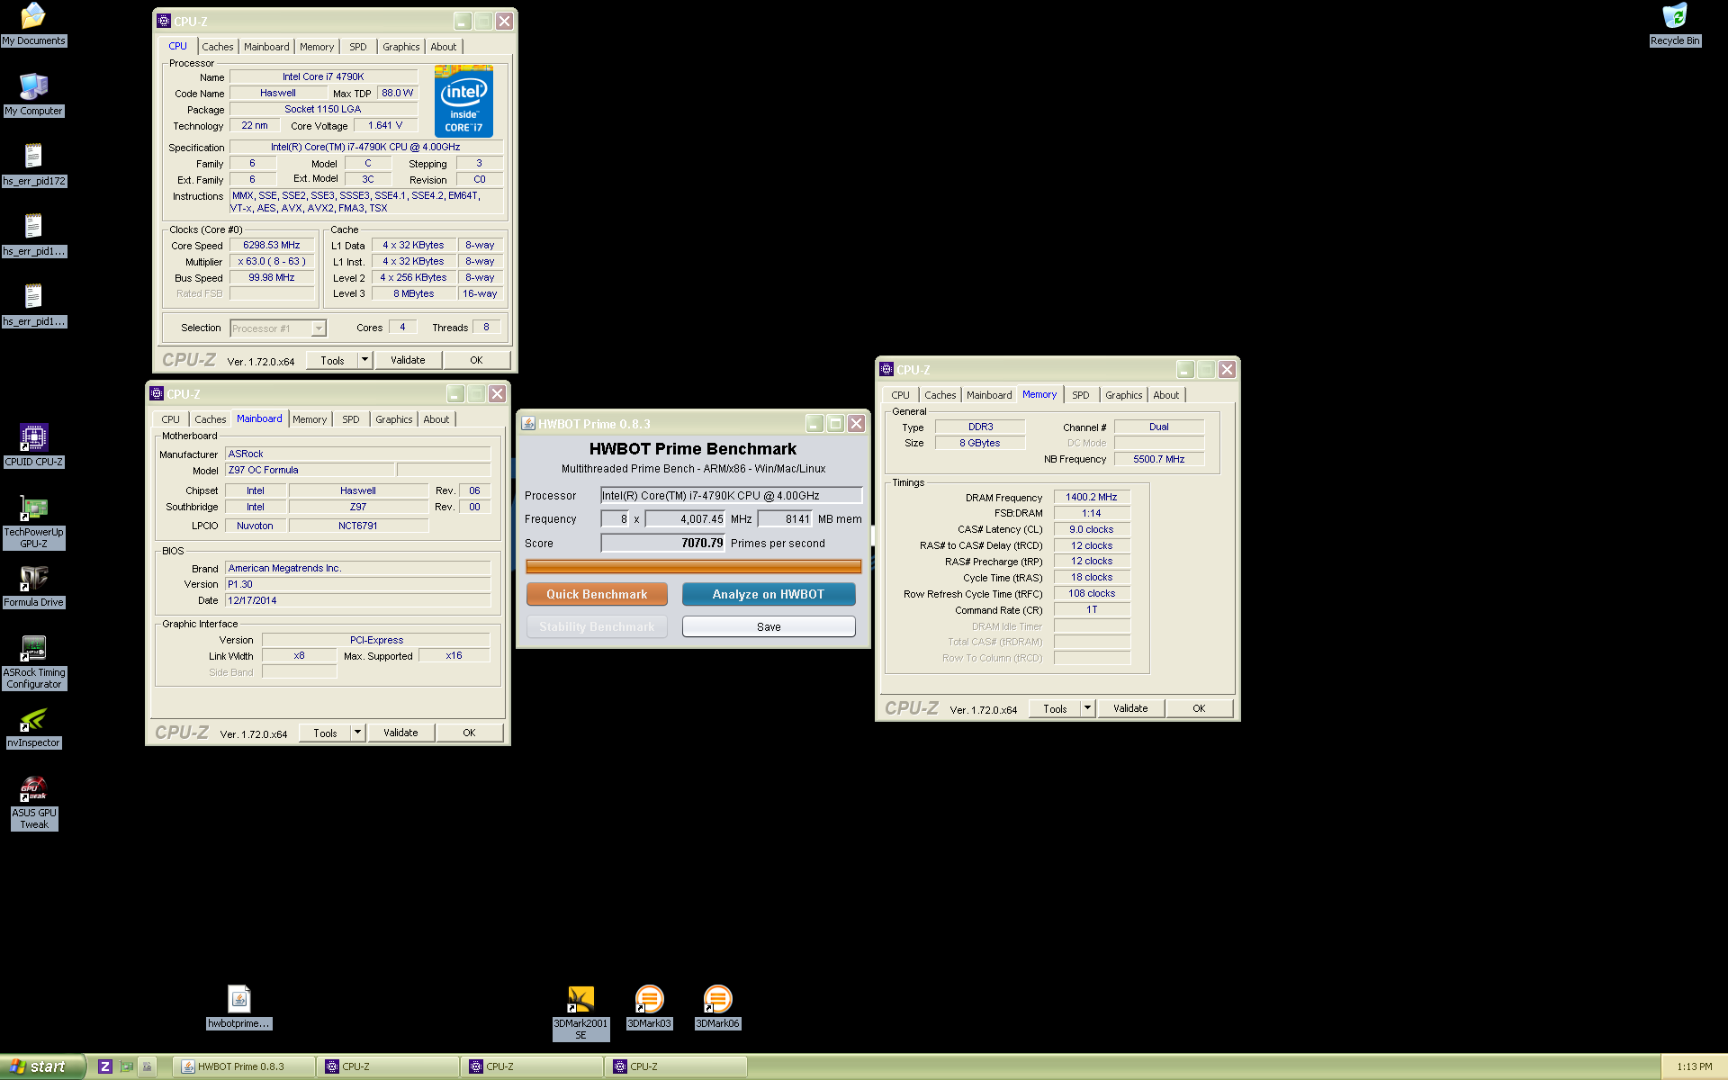This screenshot has width=1728, height=1080.
Task: Click OK in CPU-Z Memory window
Action: pyautogui.click(x=1199, y=708)
